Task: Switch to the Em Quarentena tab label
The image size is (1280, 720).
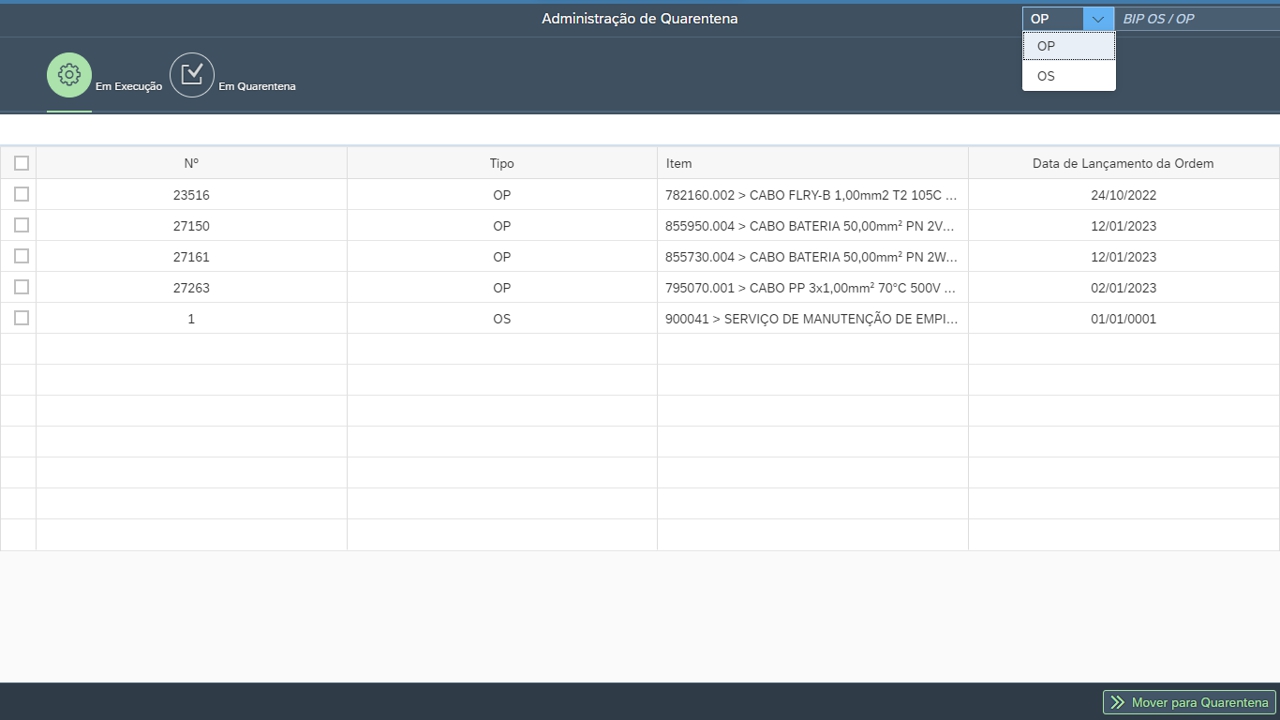Action: pos(257,86)
